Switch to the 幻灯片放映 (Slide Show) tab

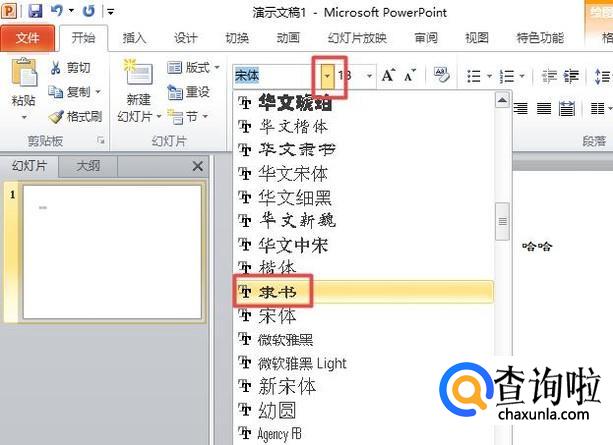[x=357, y=38]
